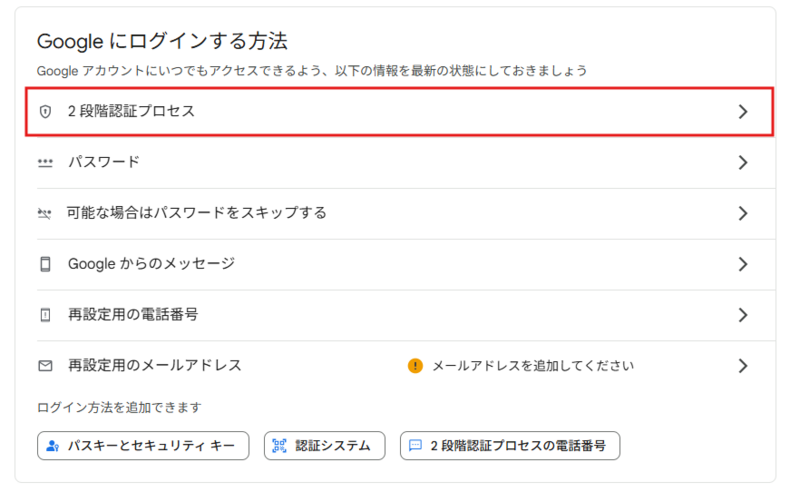Open the chevron for 可能な場合はパスワードをスキップする
This screenshot has height=492, width=800.
point(743,213)
